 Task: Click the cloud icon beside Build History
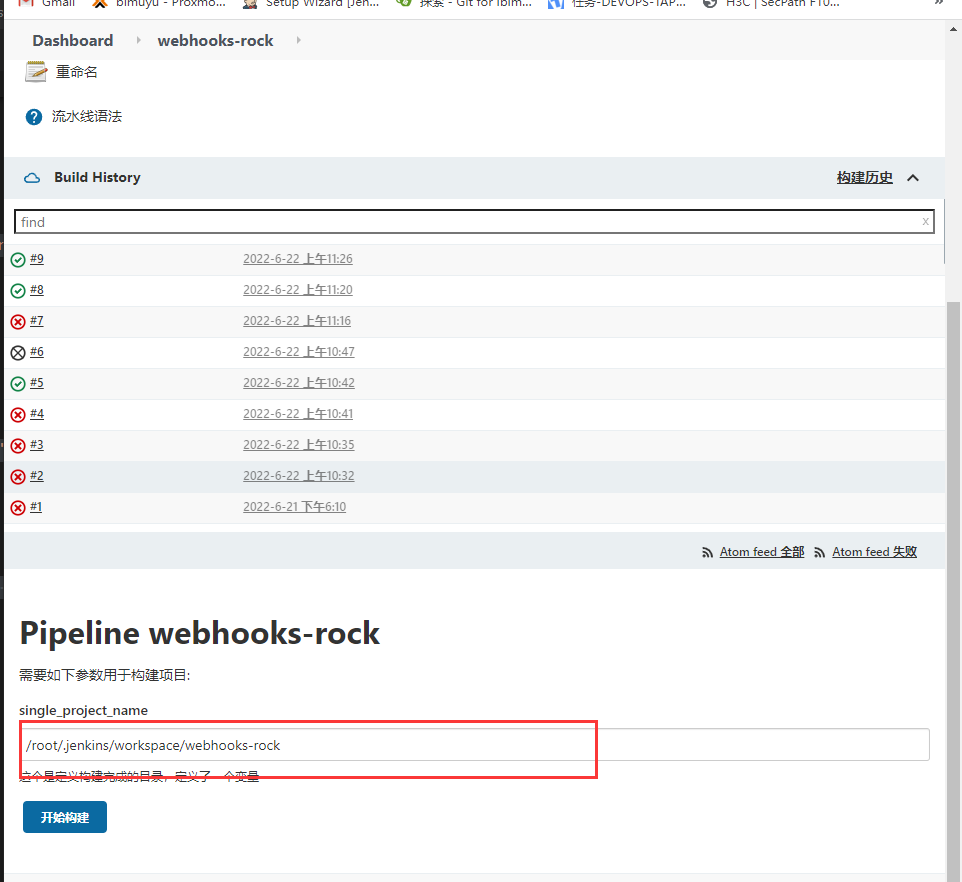click(x=32, y=177)
